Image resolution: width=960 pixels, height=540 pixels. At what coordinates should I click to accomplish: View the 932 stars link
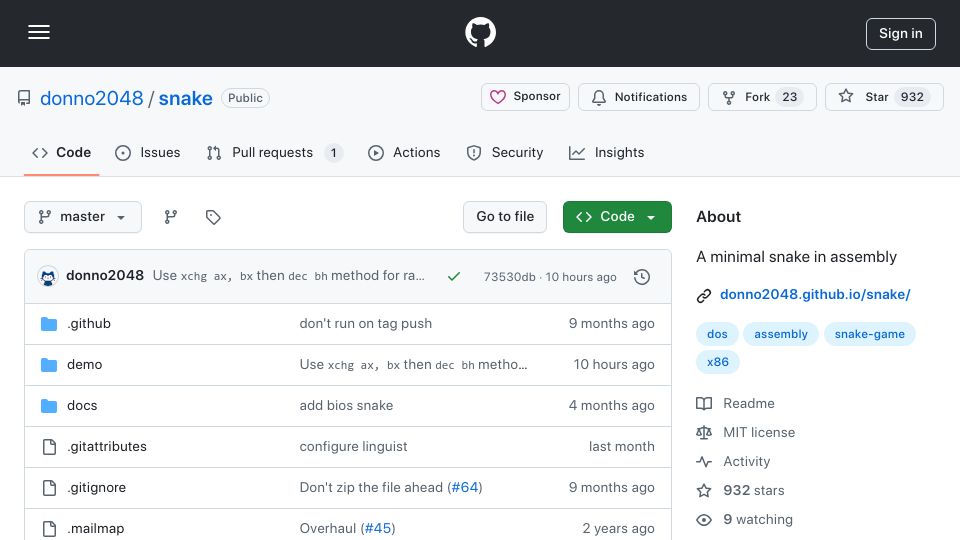coord(741,490)
